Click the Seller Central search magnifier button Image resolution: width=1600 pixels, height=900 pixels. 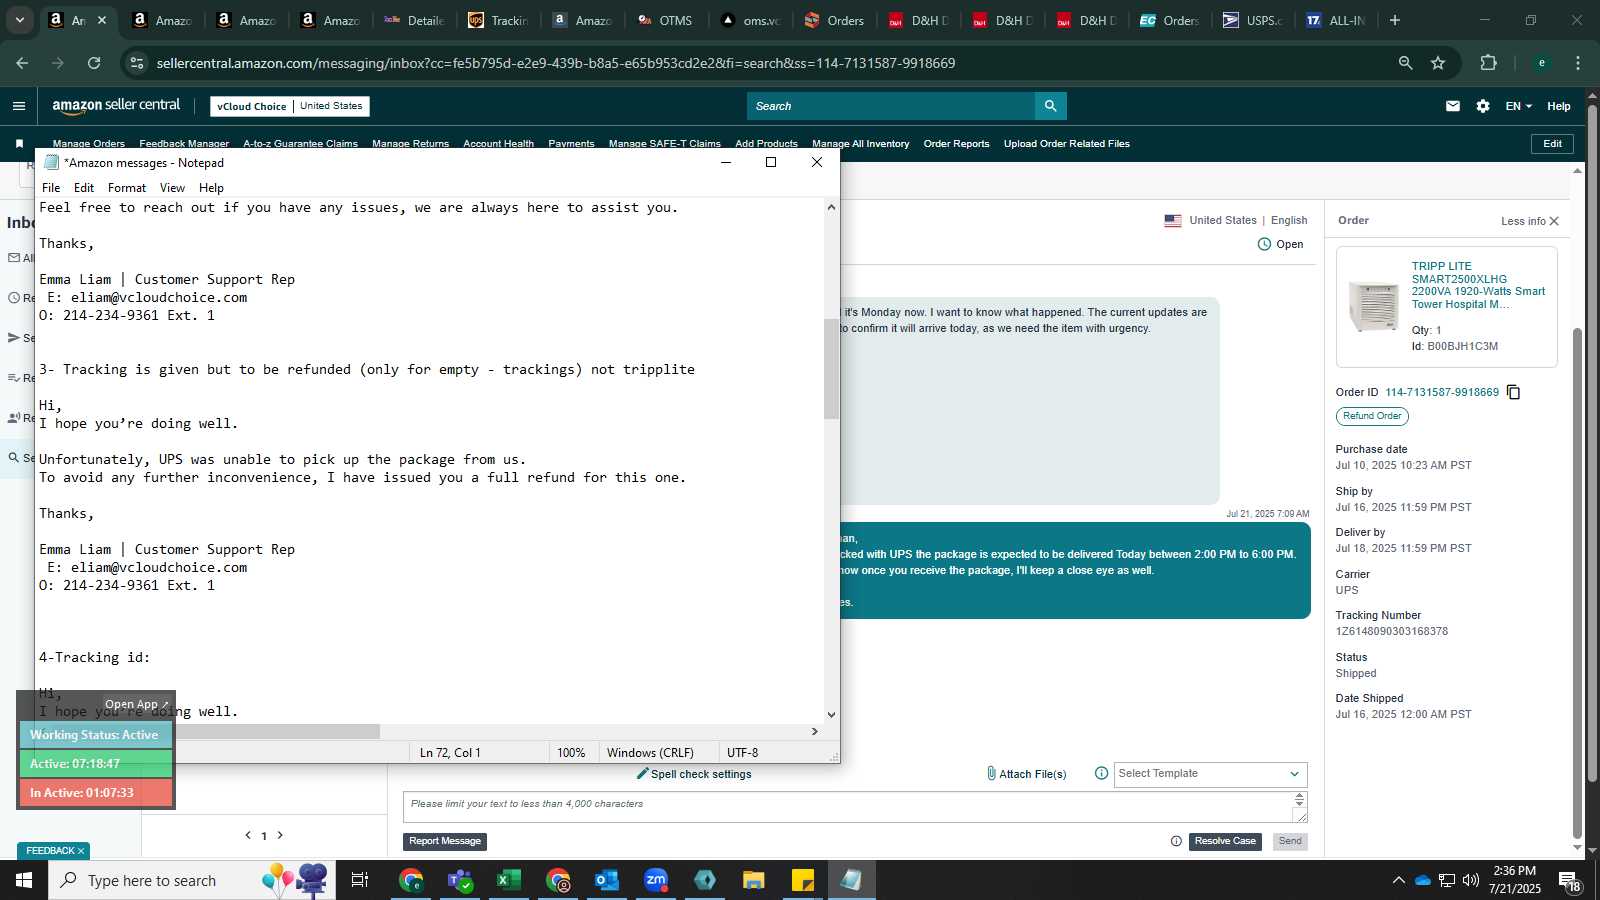tap(1050, 106)
